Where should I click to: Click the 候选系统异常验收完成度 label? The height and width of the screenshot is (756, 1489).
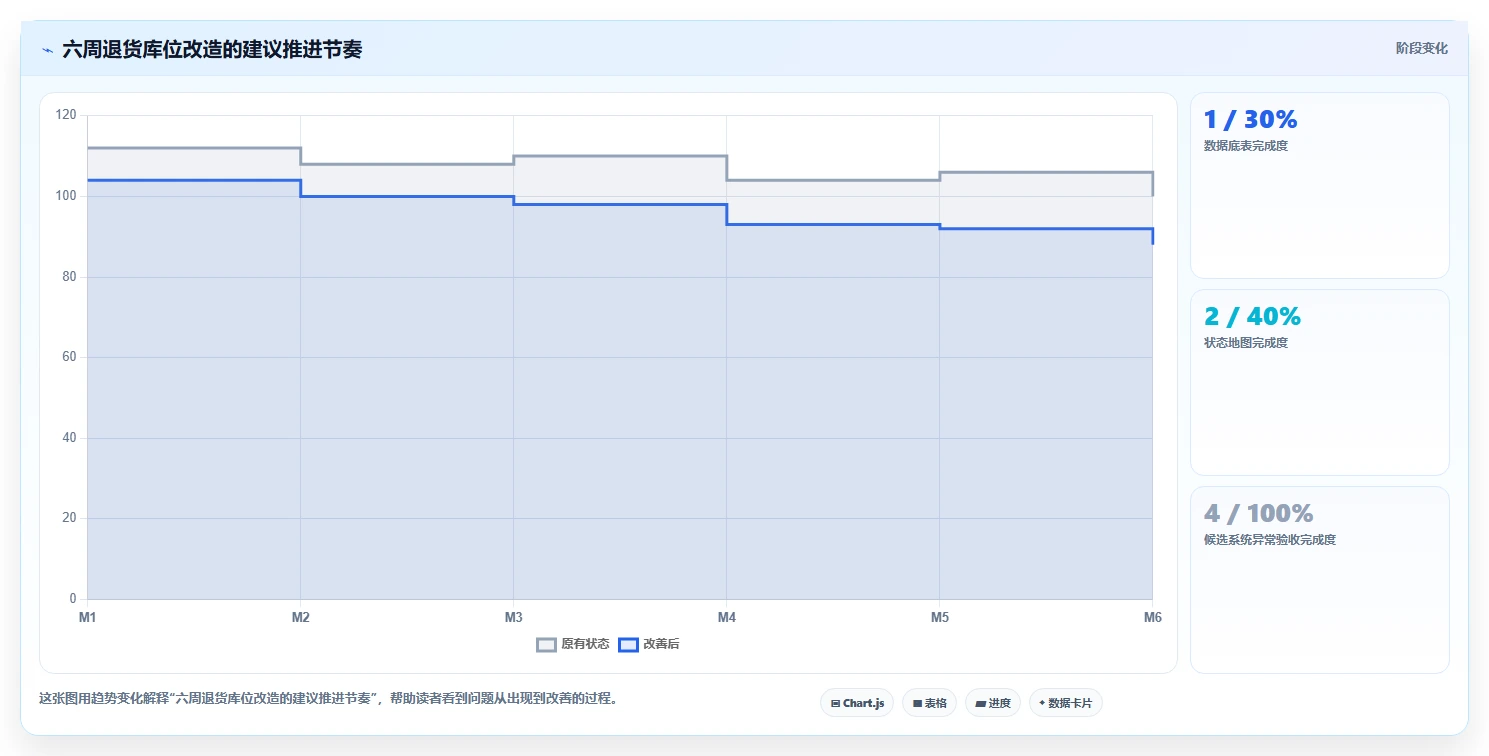[x=1270, y=540]
